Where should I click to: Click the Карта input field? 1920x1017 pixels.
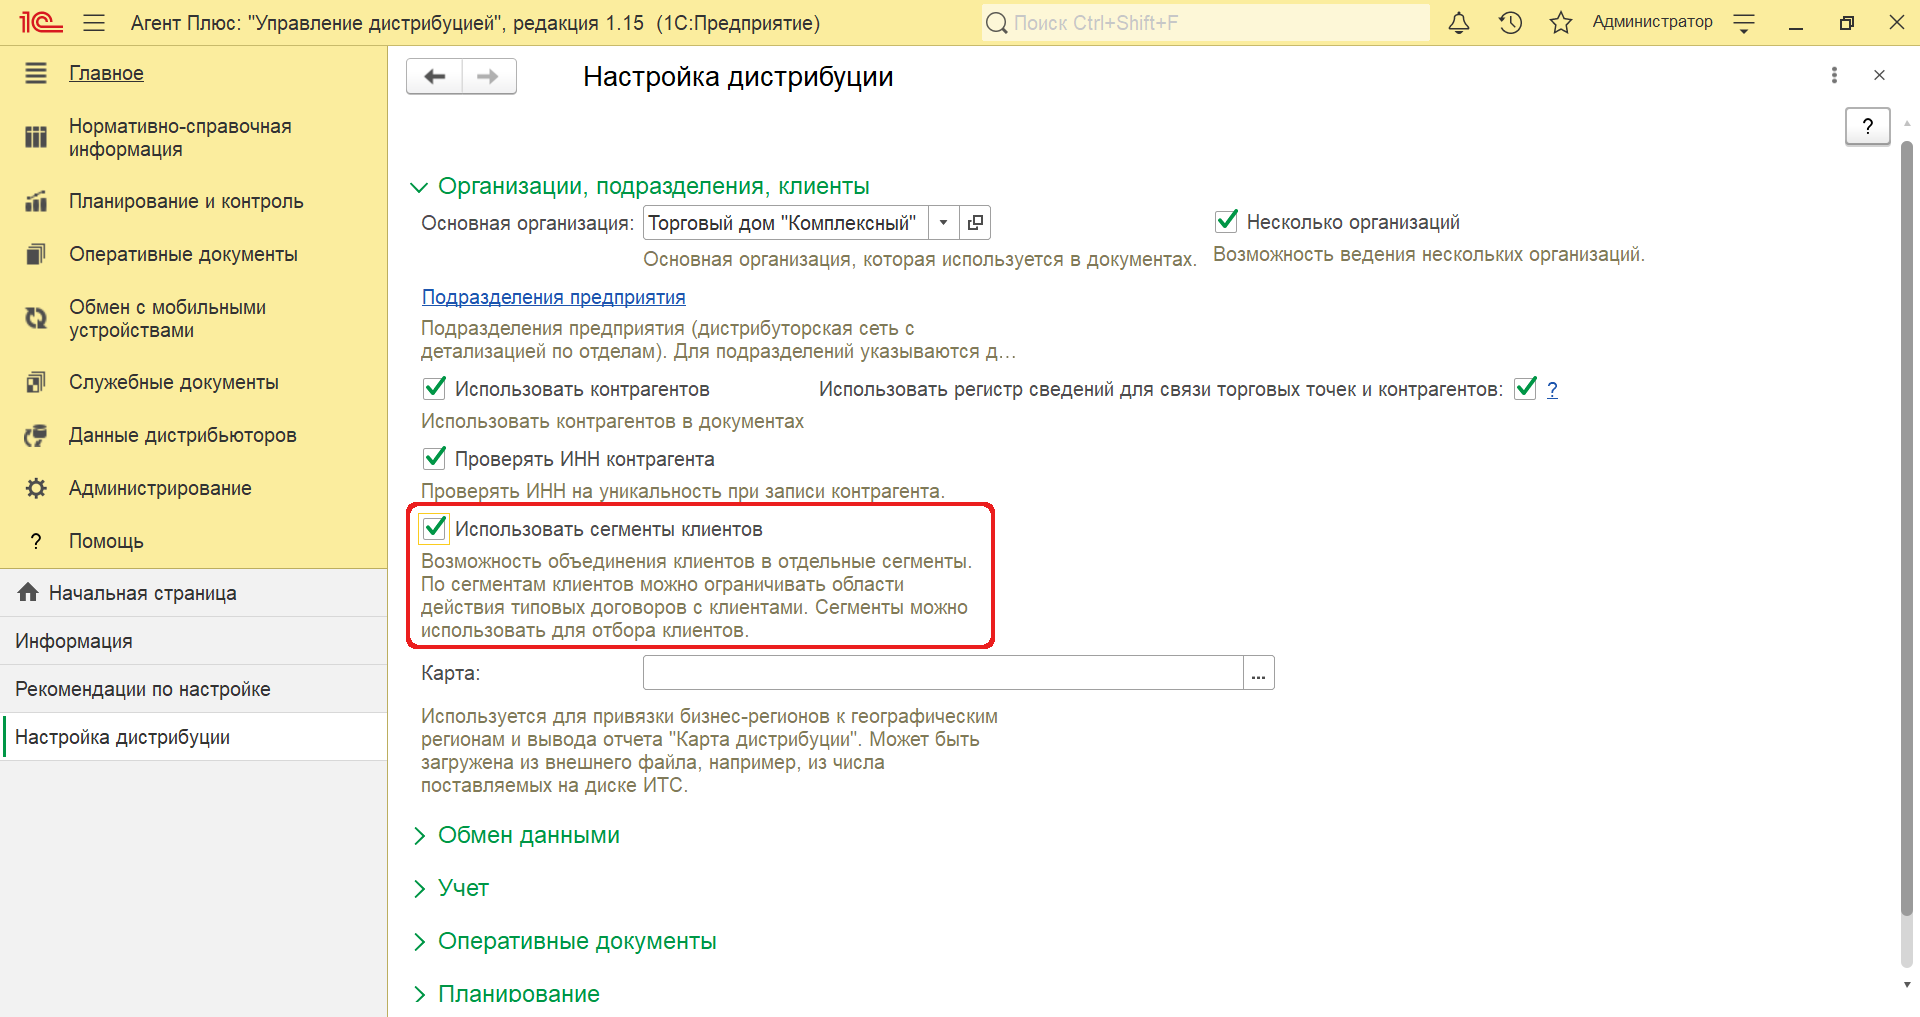[x=943, y=673]
